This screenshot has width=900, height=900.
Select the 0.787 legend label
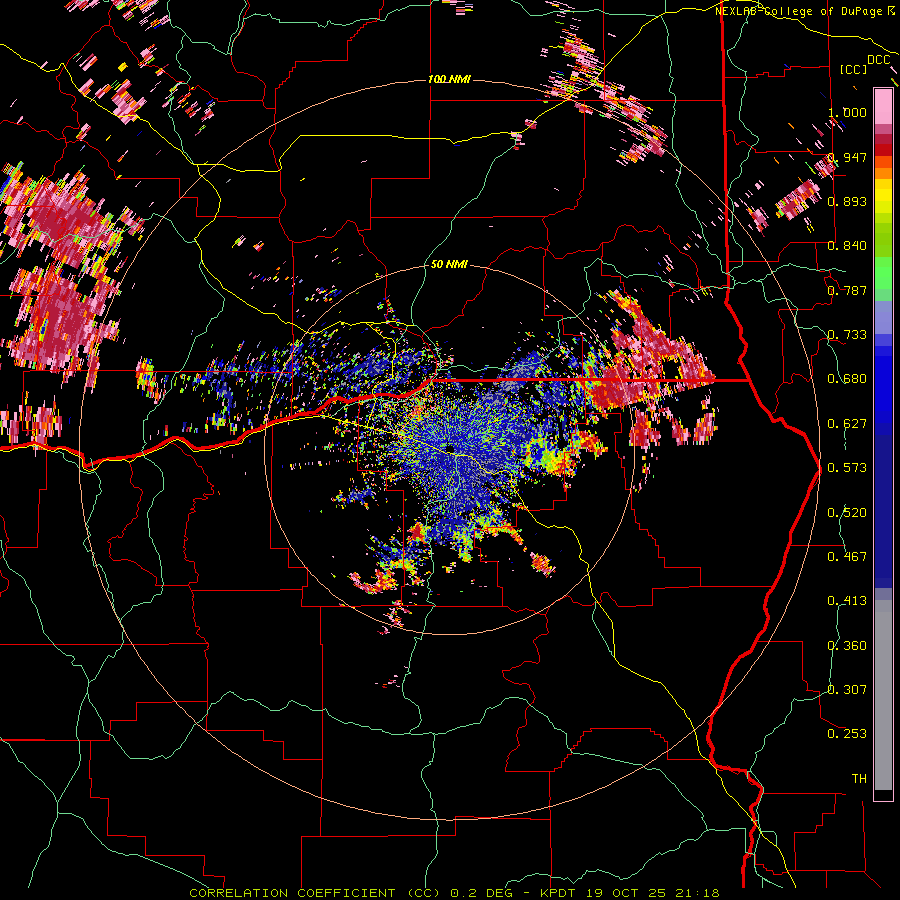click(847, 290)
